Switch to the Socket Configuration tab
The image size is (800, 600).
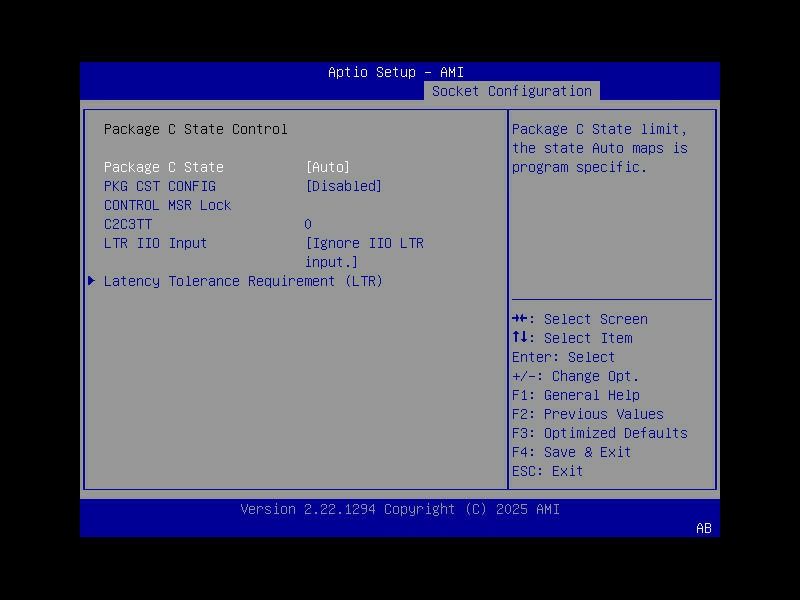(512, 90)
